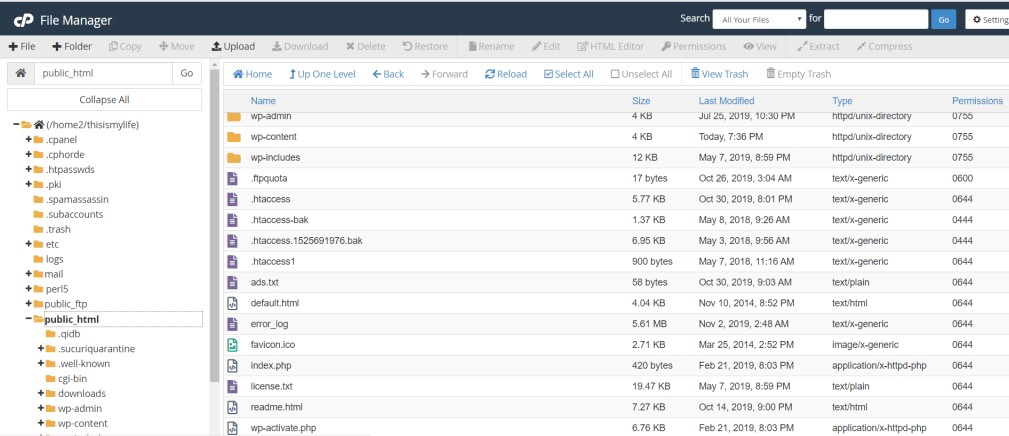
Task: Click Up One Level link
Action: [322, 74]
